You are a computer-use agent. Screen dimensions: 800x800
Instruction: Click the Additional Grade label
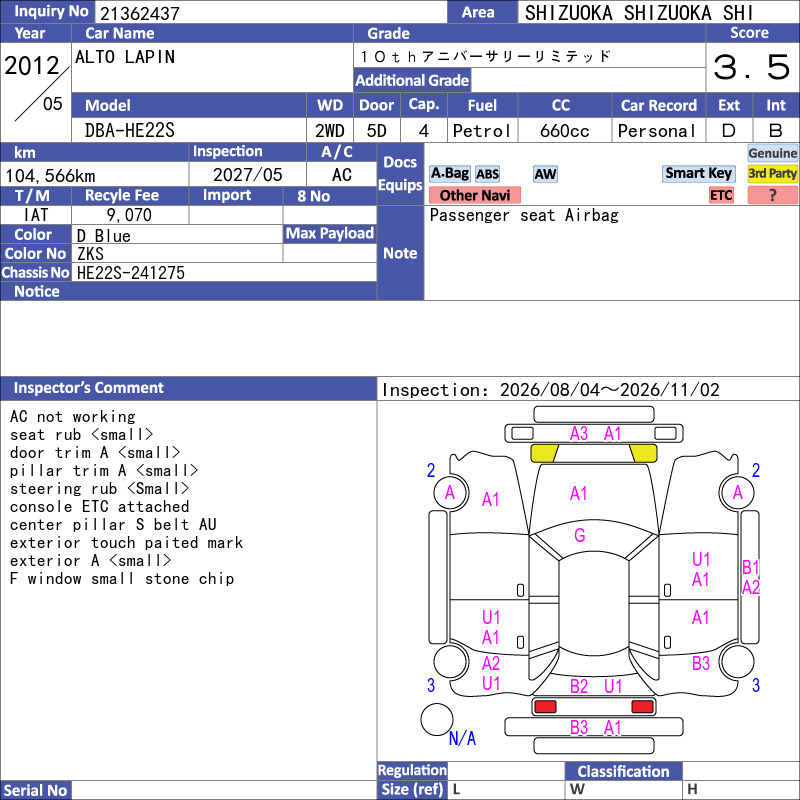pyautogui.click(x=412, y=81)
